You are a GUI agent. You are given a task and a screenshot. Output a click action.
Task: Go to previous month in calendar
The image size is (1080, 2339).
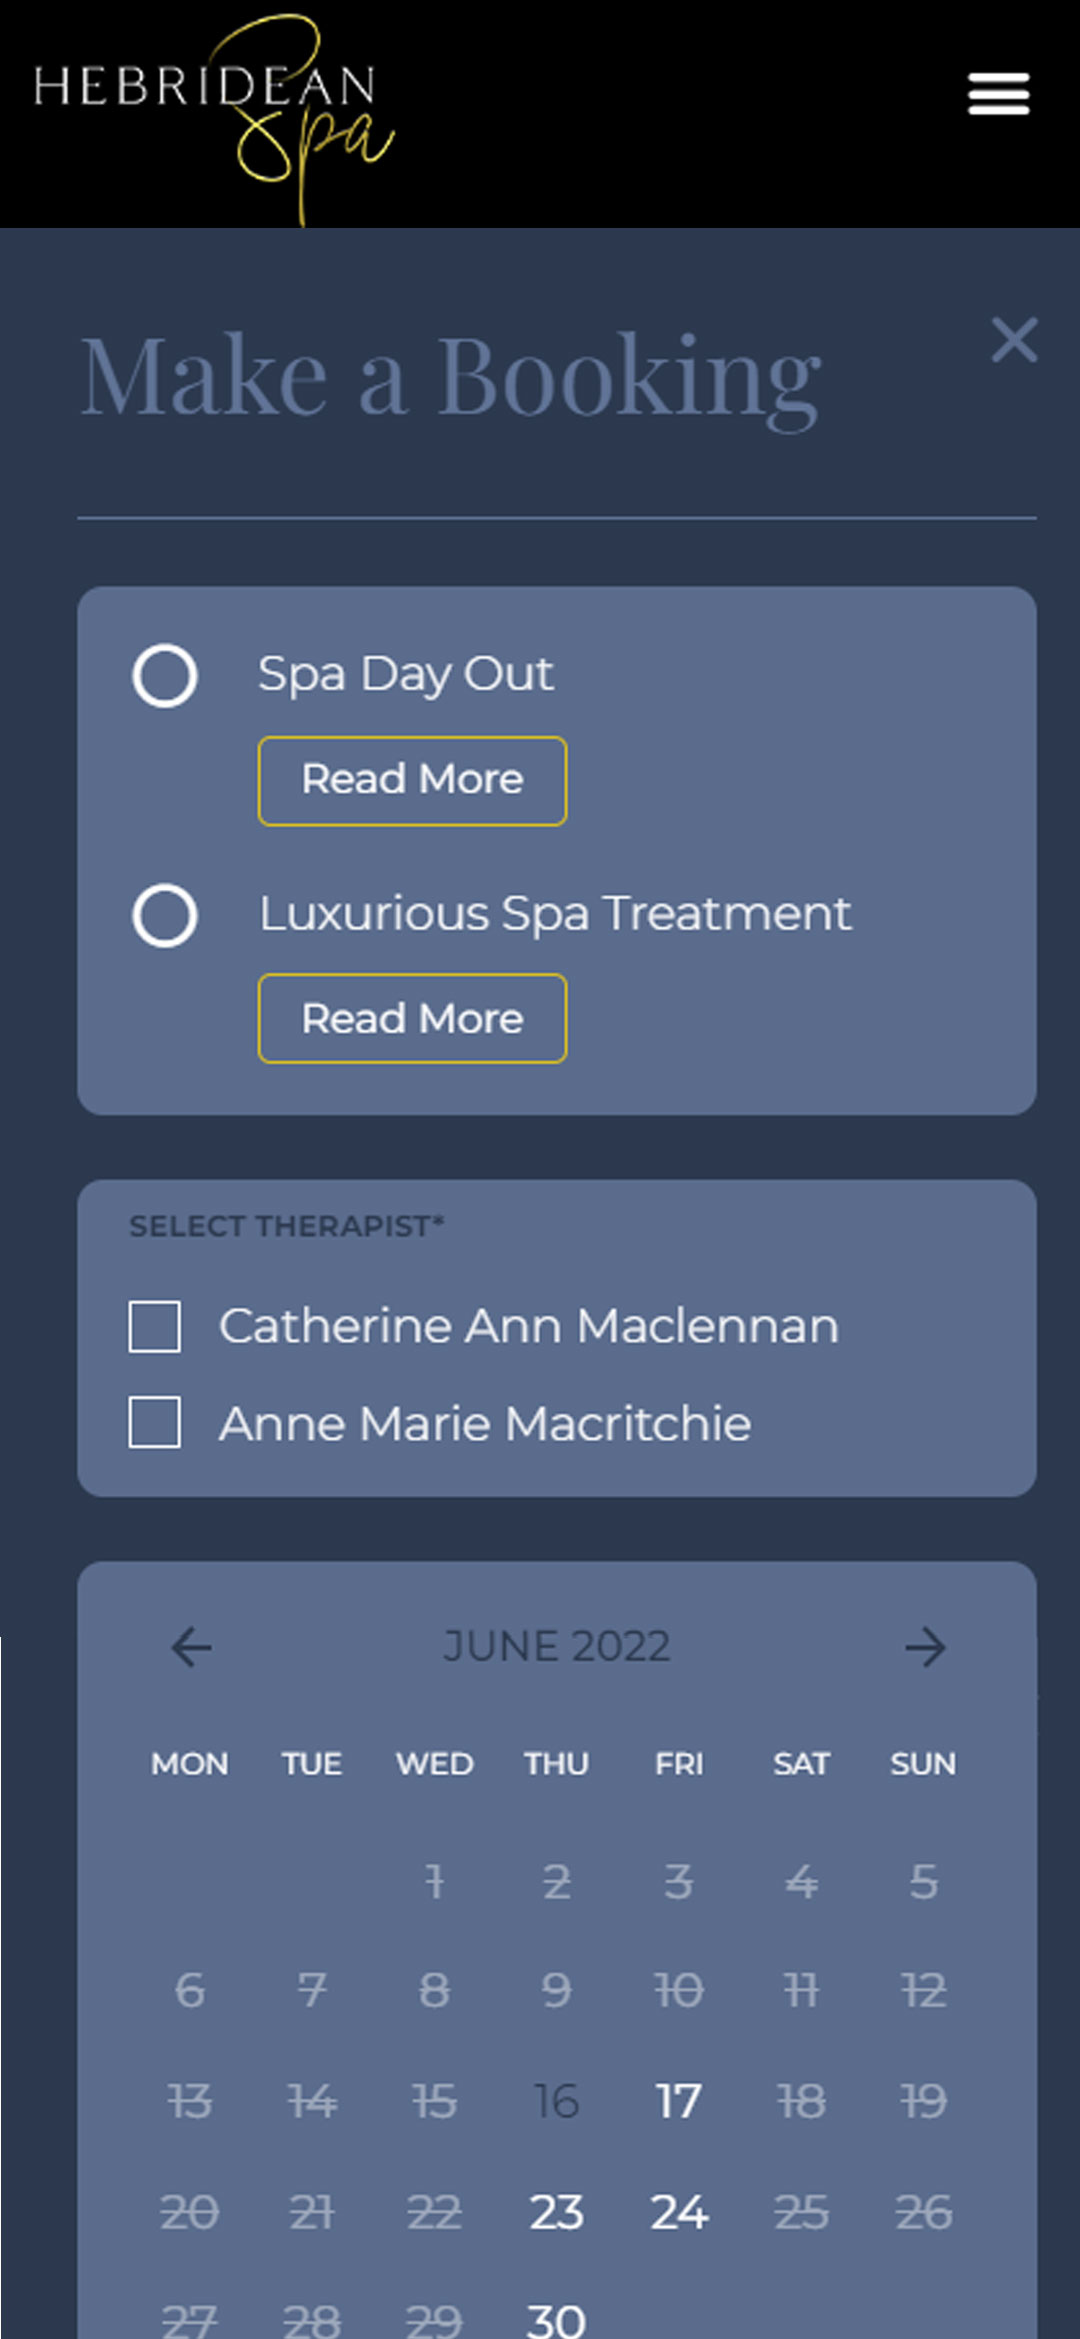191,1647
